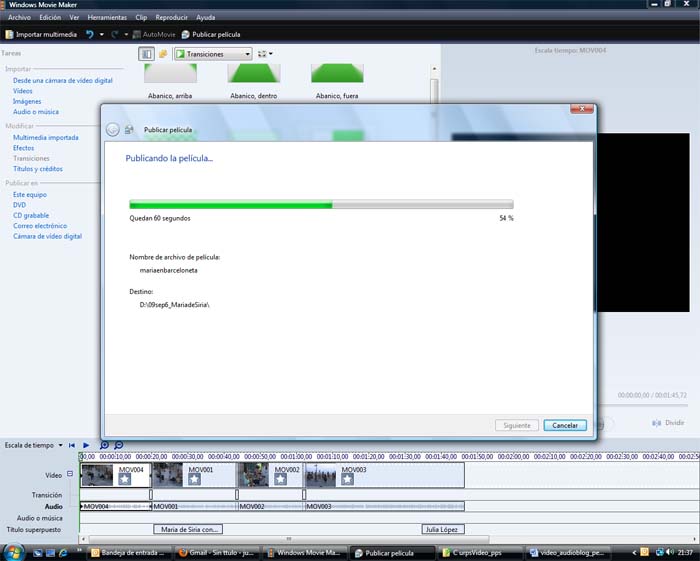Viewport: 700px width, 561px height.
Task: Click the Siguiente button in dialog
Action: coord(517,425)
